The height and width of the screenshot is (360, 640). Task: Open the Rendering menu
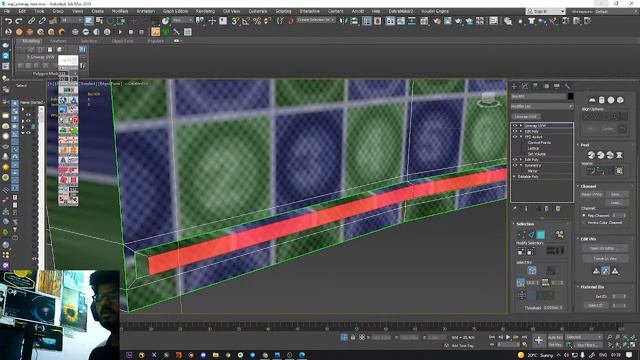point(205,11)
